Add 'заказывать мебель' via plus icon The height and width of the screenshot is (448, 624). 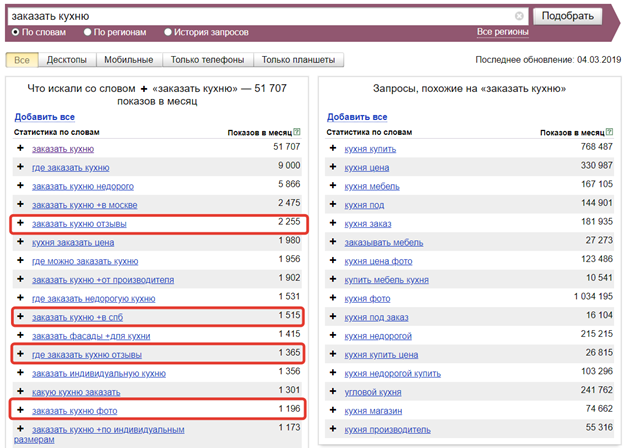[333, 242]
